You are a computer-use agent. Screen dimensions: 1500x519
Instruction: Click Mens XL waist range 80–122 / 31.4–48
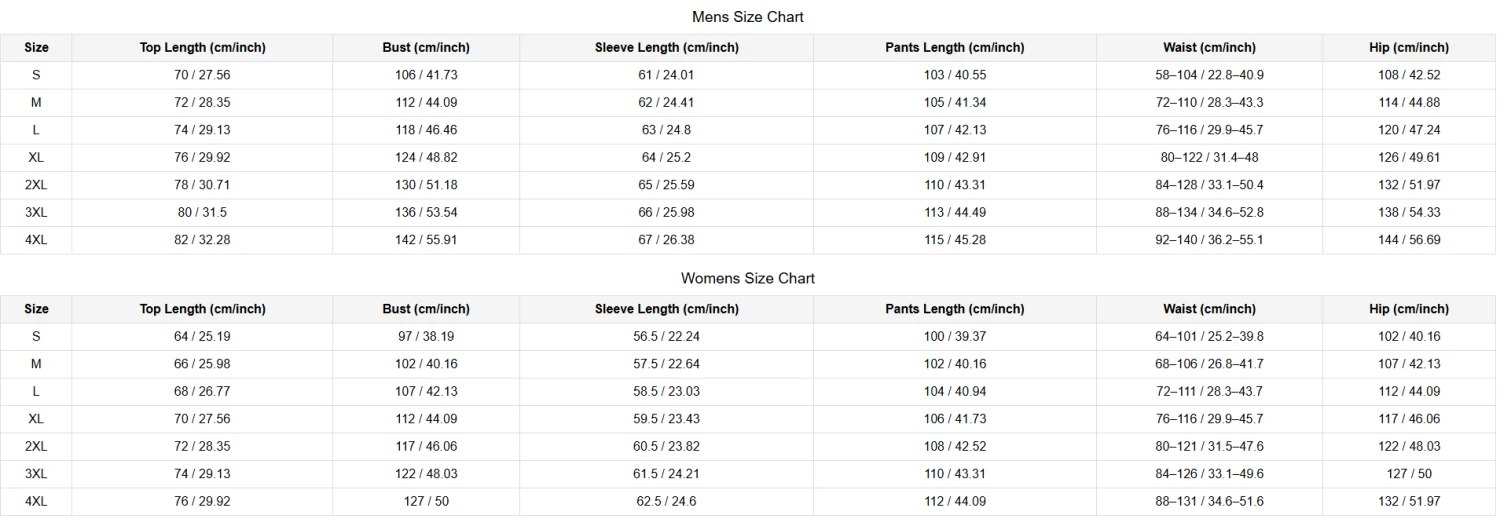tap(1208, 157)
